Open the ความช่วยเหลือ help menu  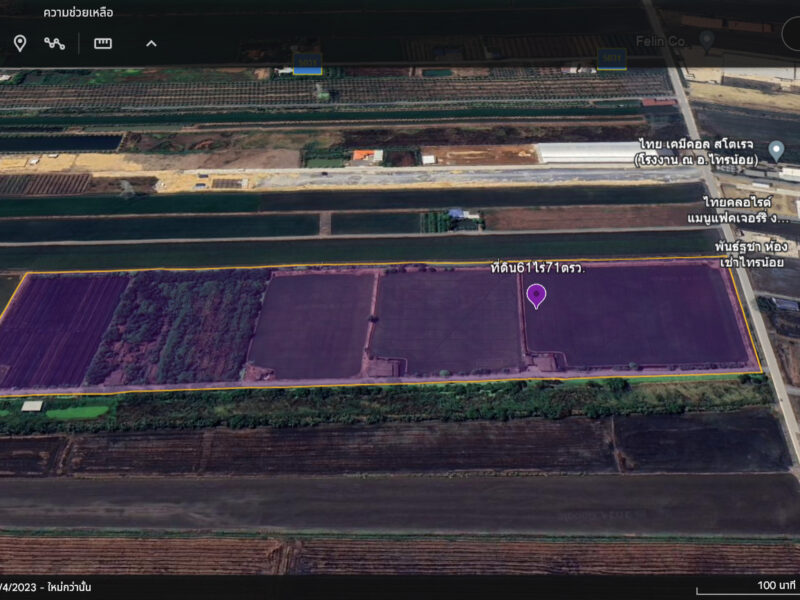point(78,12)
